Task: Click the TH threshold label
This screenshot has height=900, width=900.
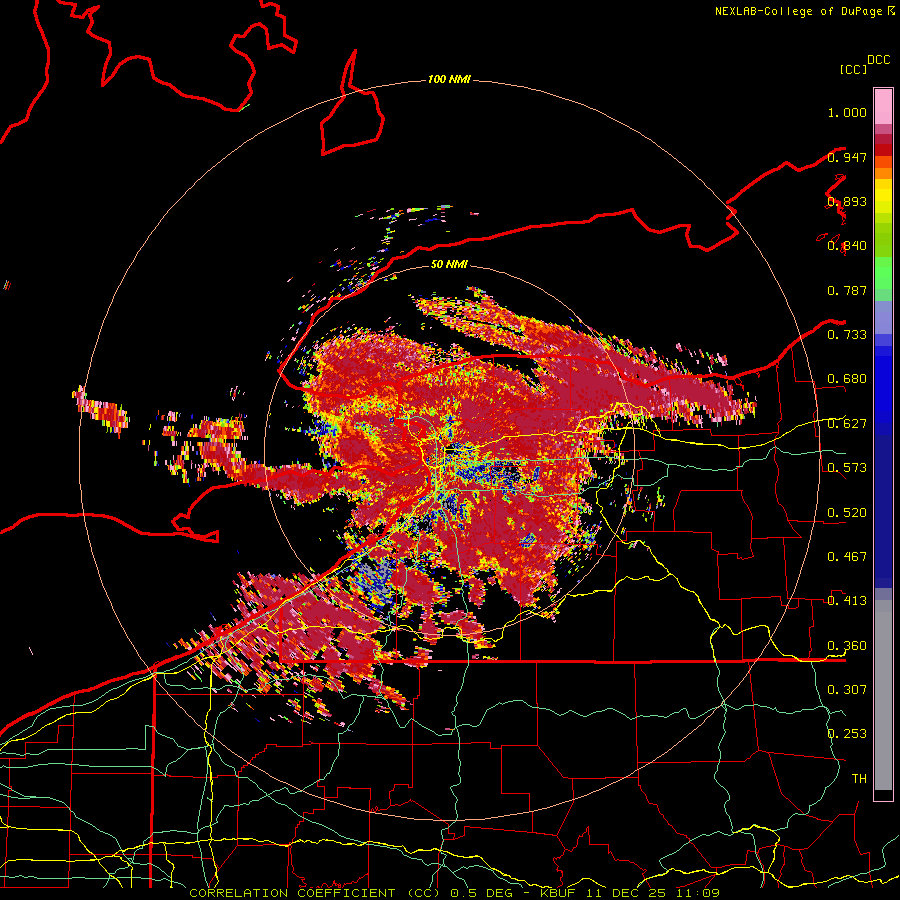Action: [859, 779]
